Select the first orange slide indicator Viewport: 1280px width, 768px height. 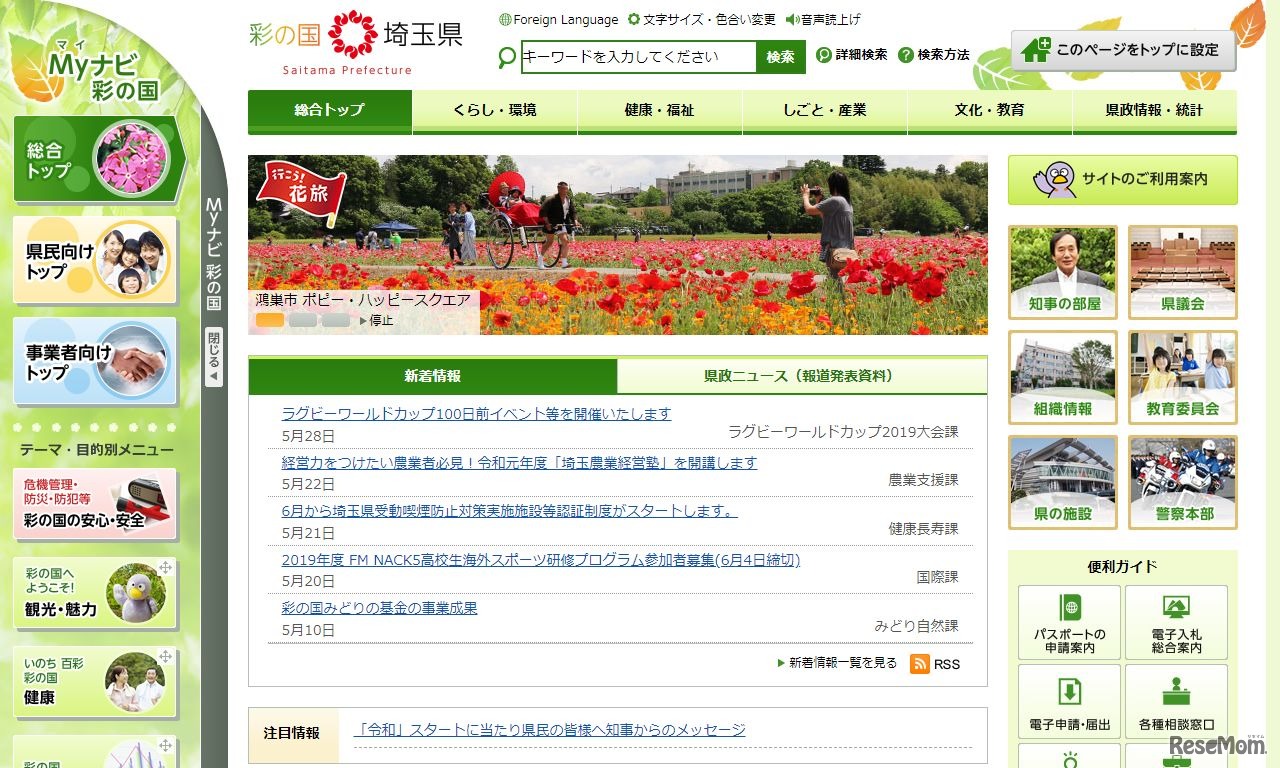pos(270,320)
